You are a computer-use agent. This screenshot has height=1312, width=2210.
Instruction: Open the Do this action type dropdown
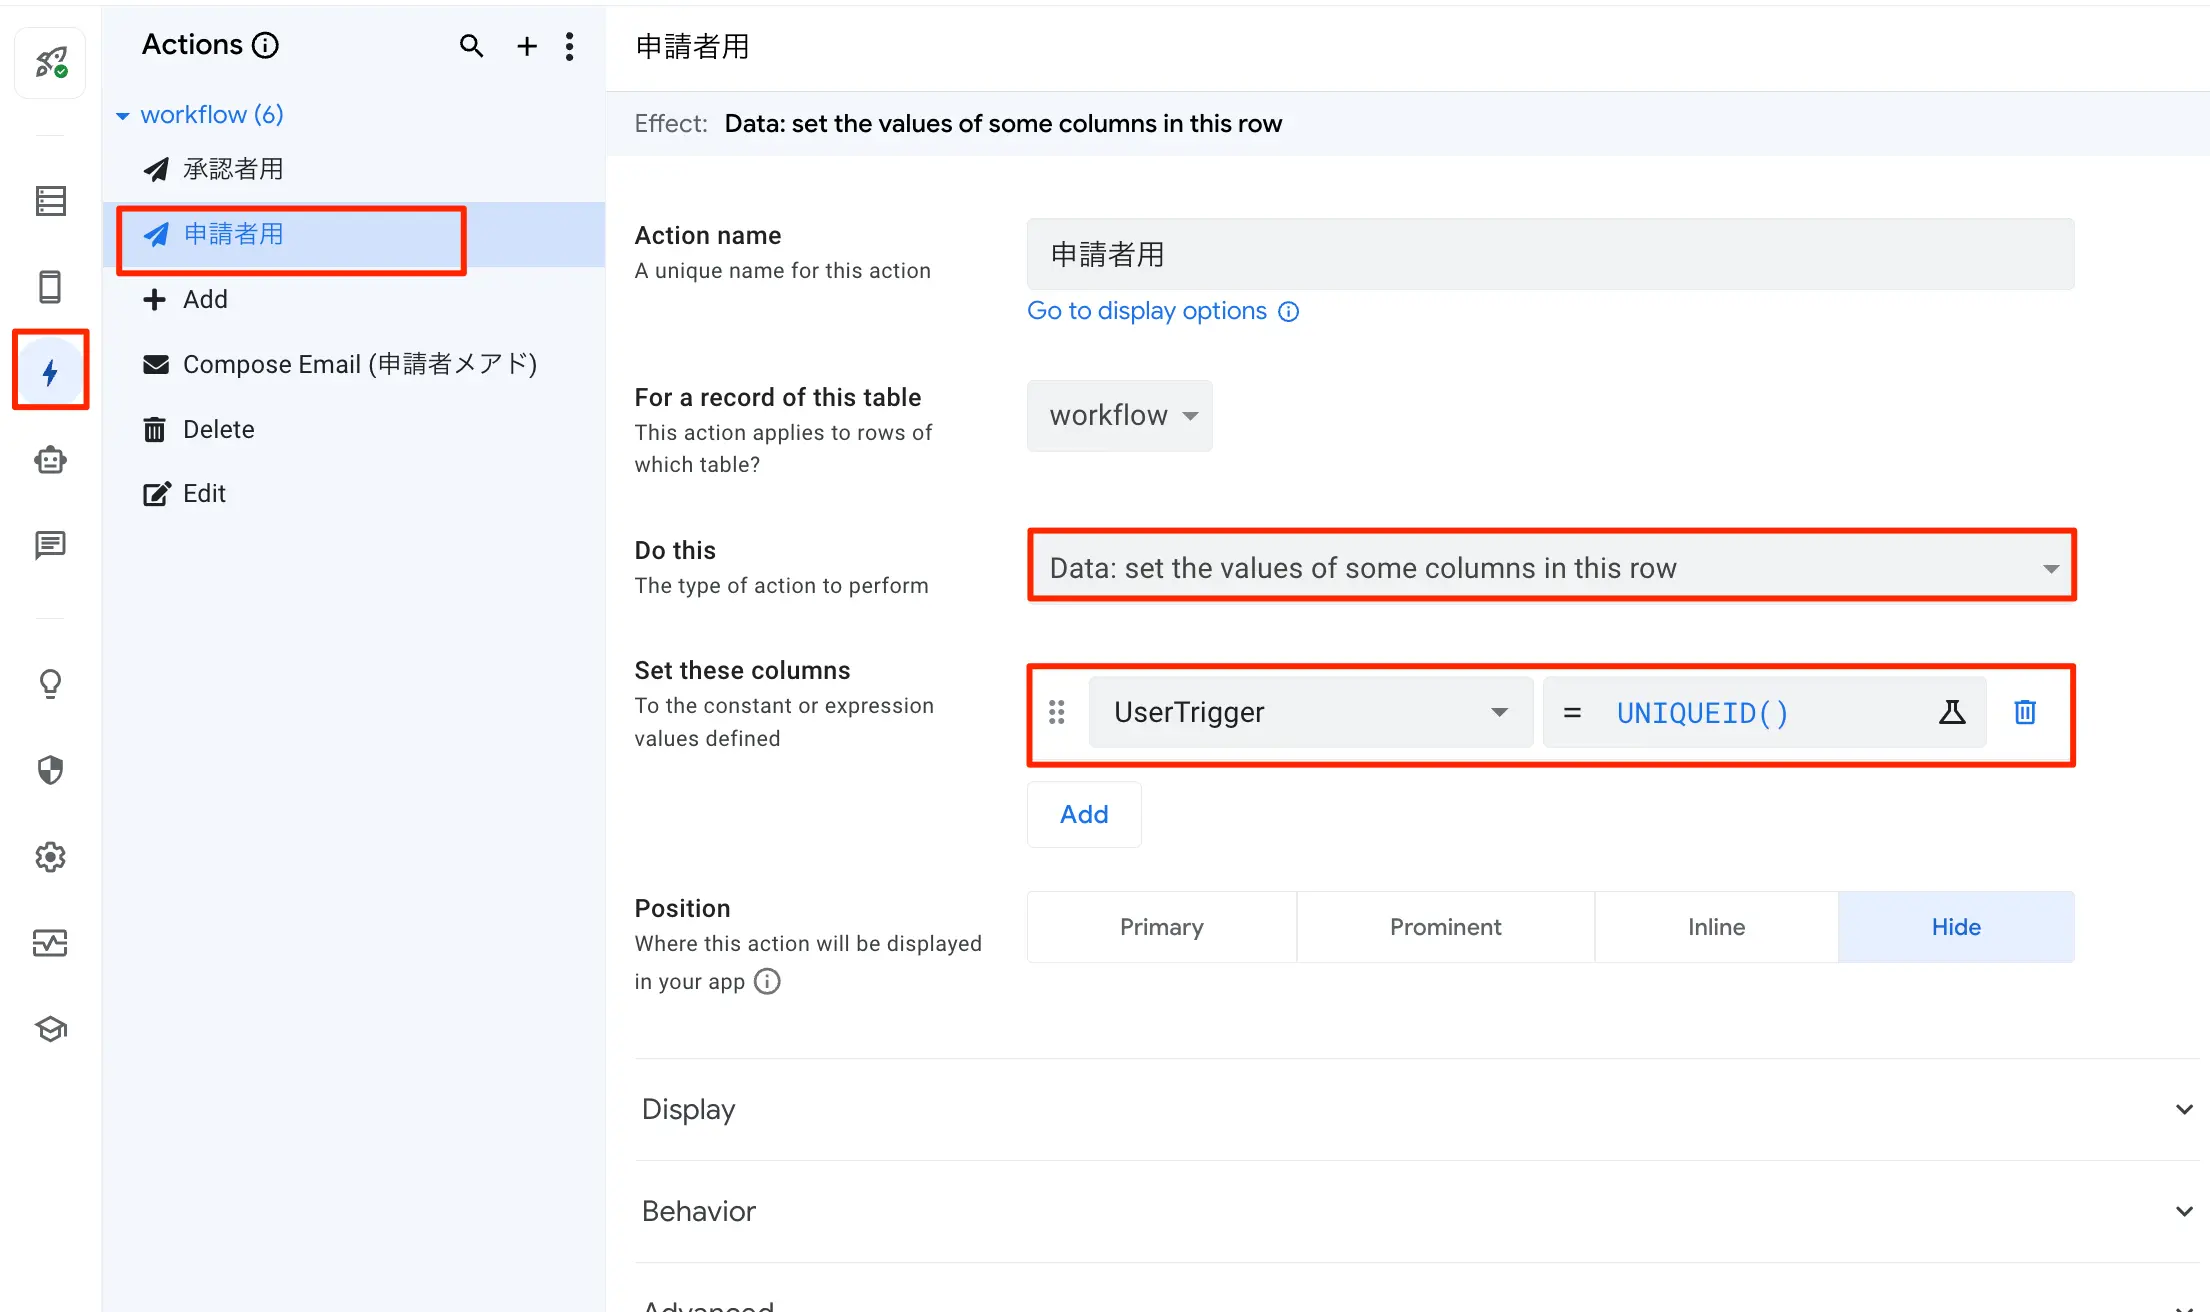(x=1551, y=568)
